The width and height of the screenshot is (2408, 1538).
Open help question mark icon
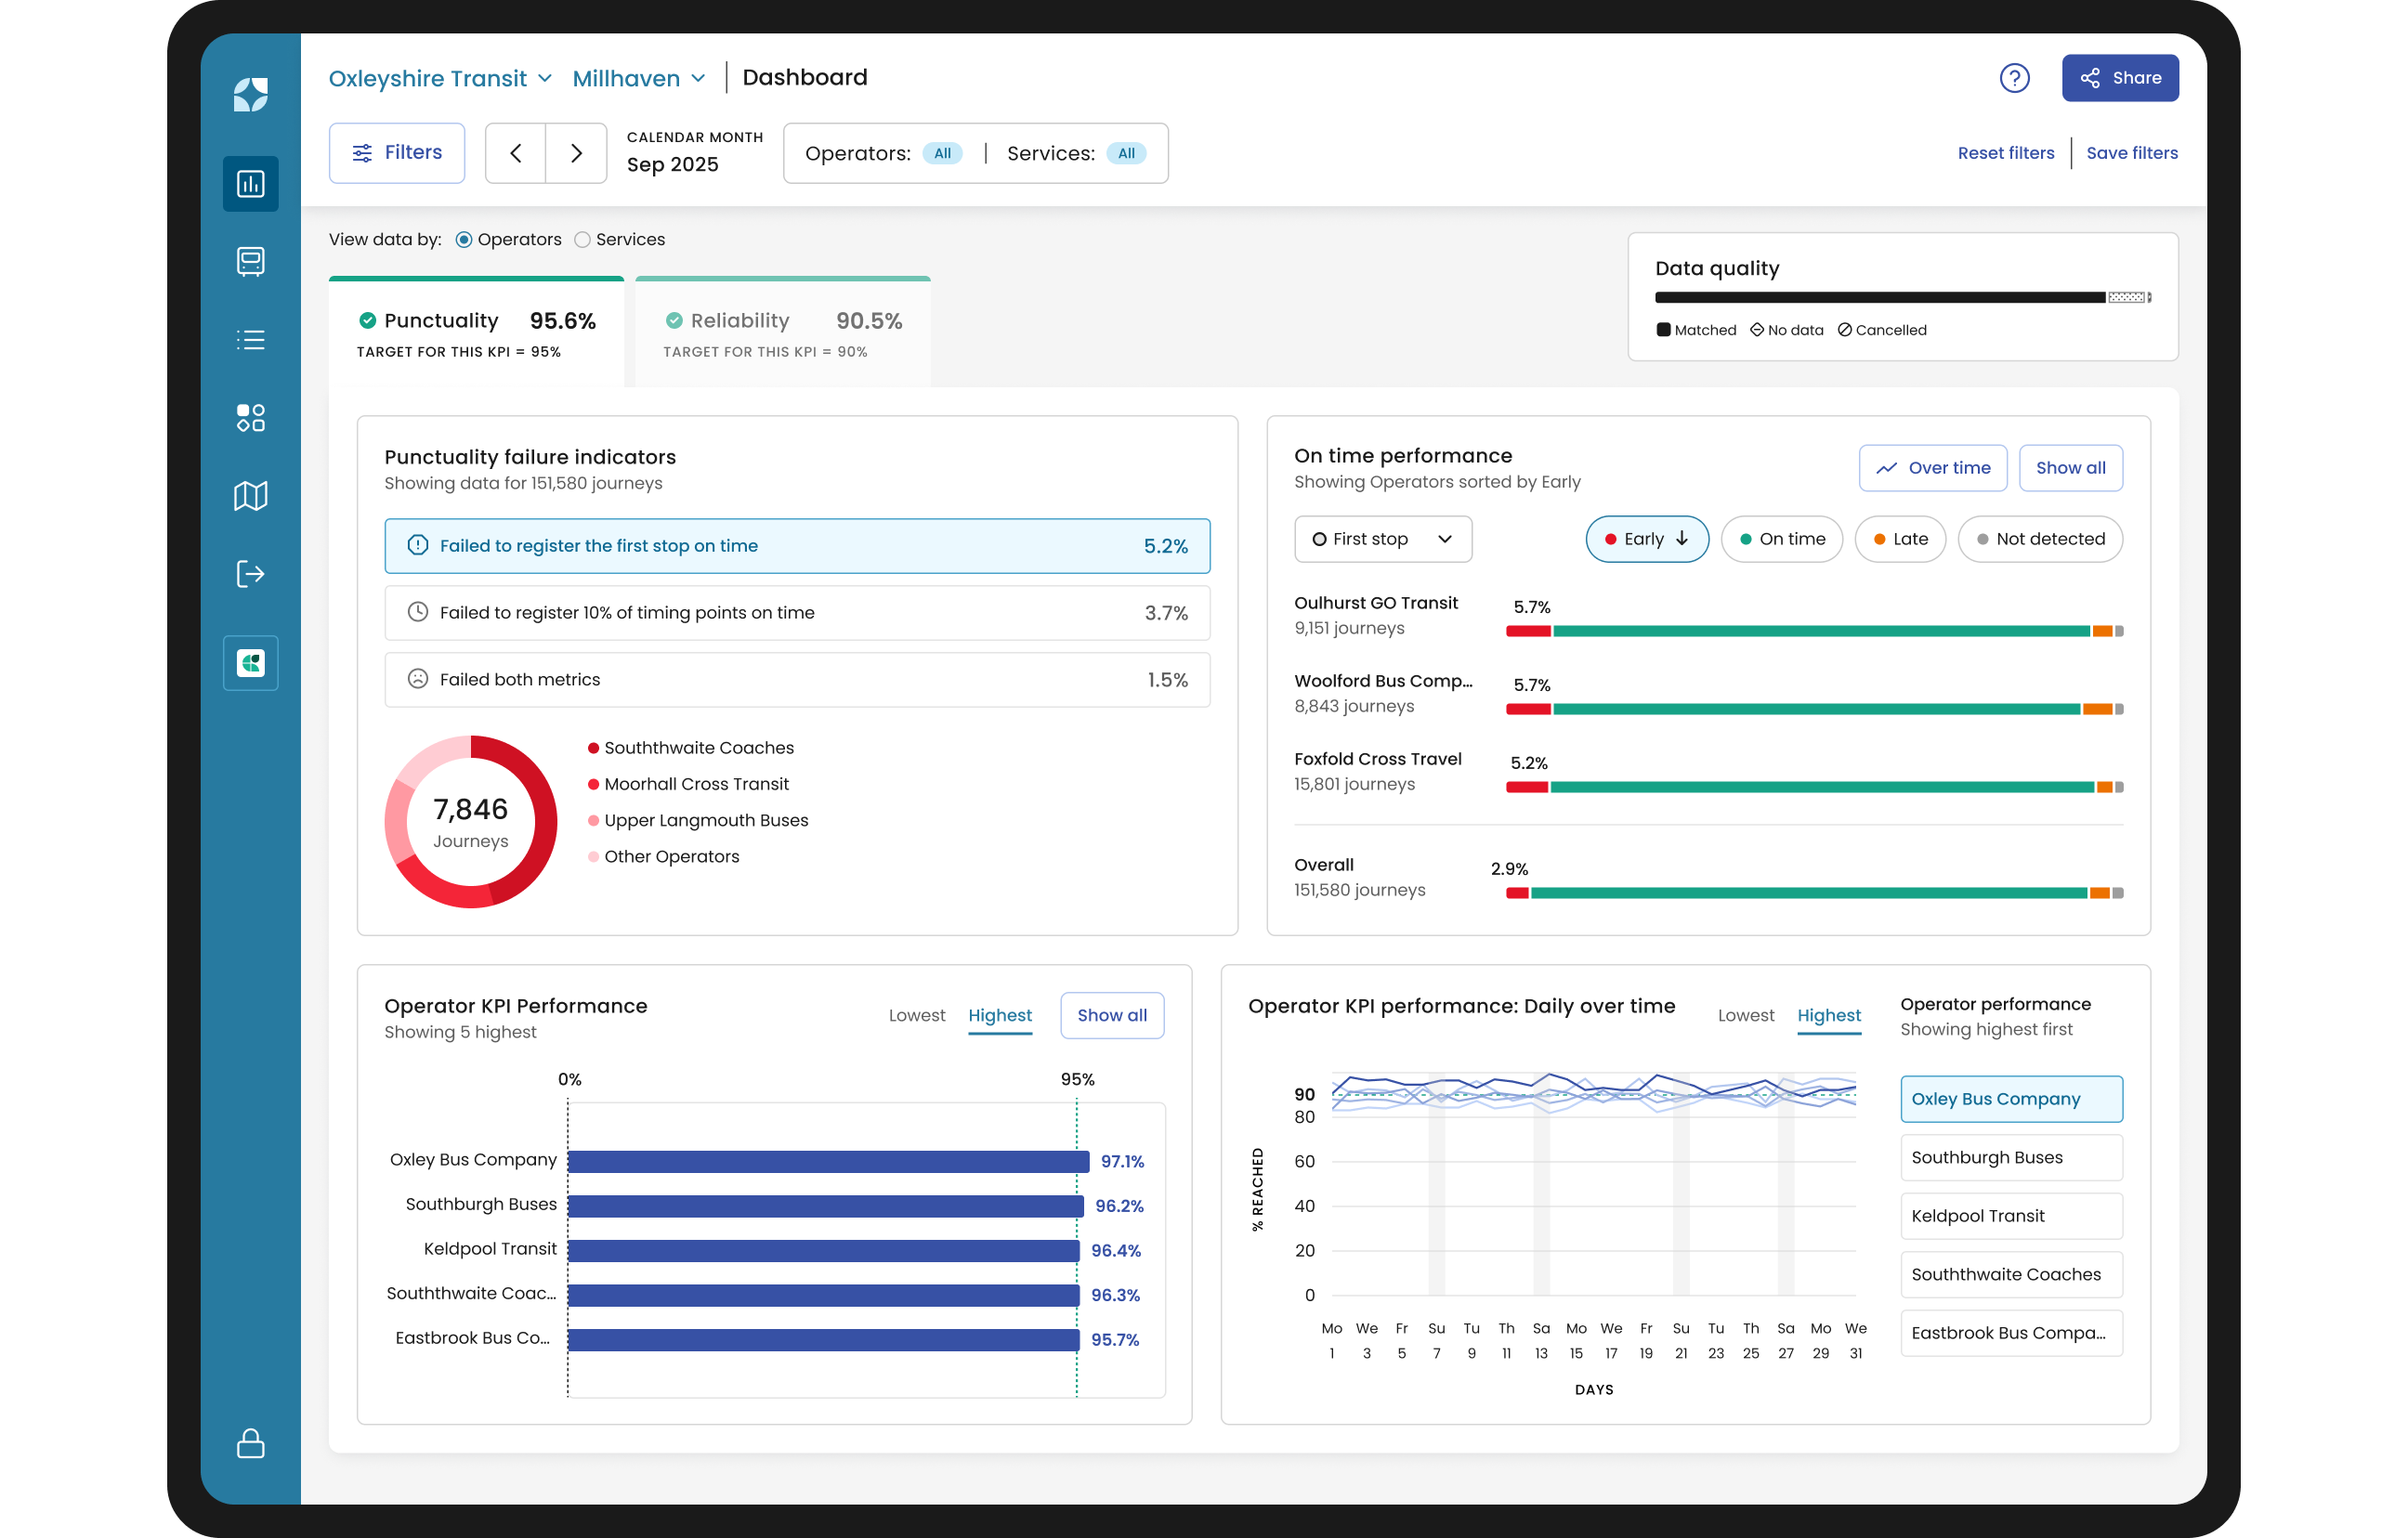[2014, 78]
